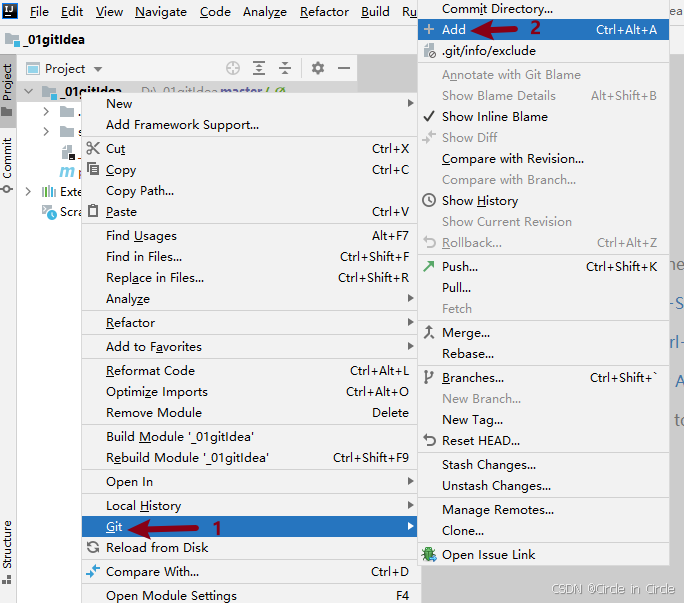Click the Expand All icon in Project panel
Image resolution: width=684 pixels, height=603 pixels.
[x=259, y=68]
